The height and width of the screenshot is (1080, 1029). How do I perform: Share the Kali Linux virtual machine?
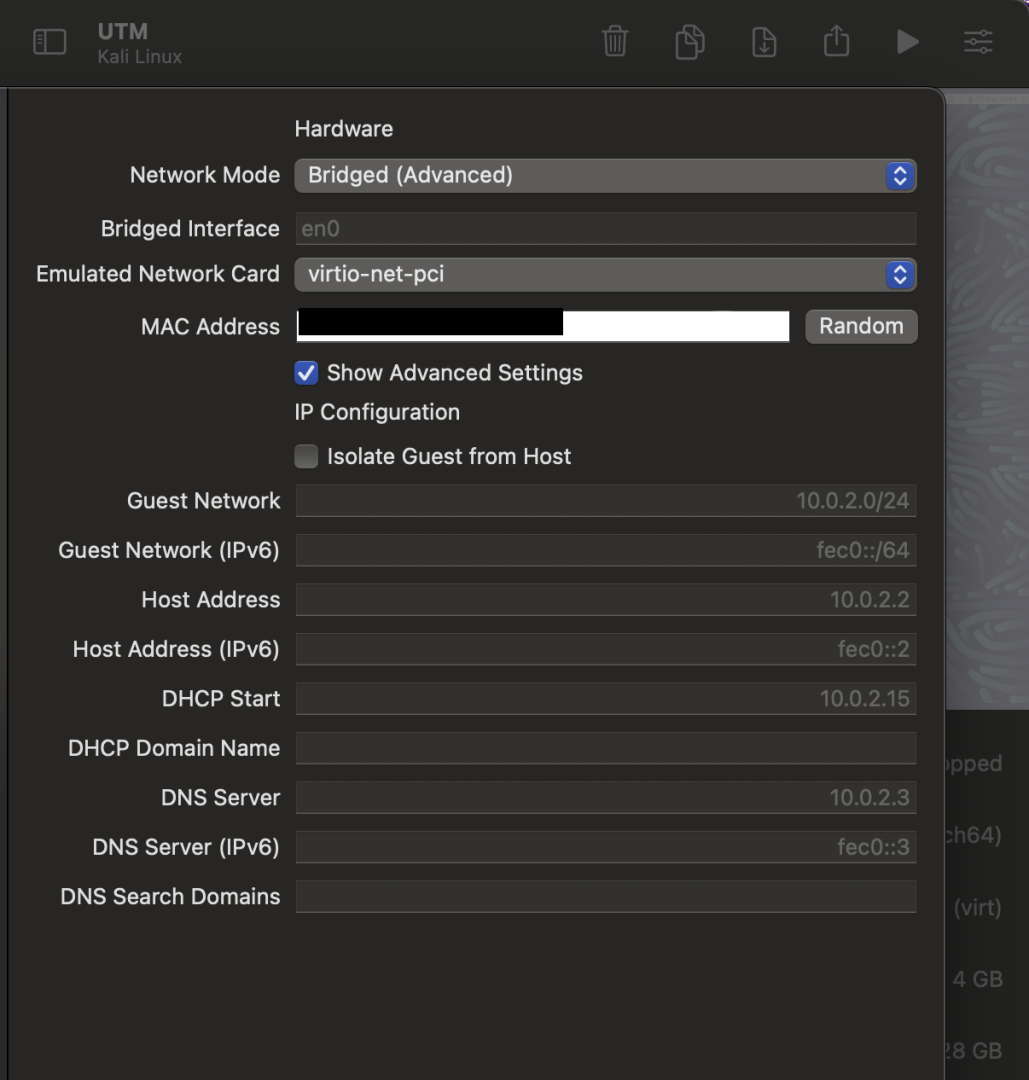pos(836,42)
